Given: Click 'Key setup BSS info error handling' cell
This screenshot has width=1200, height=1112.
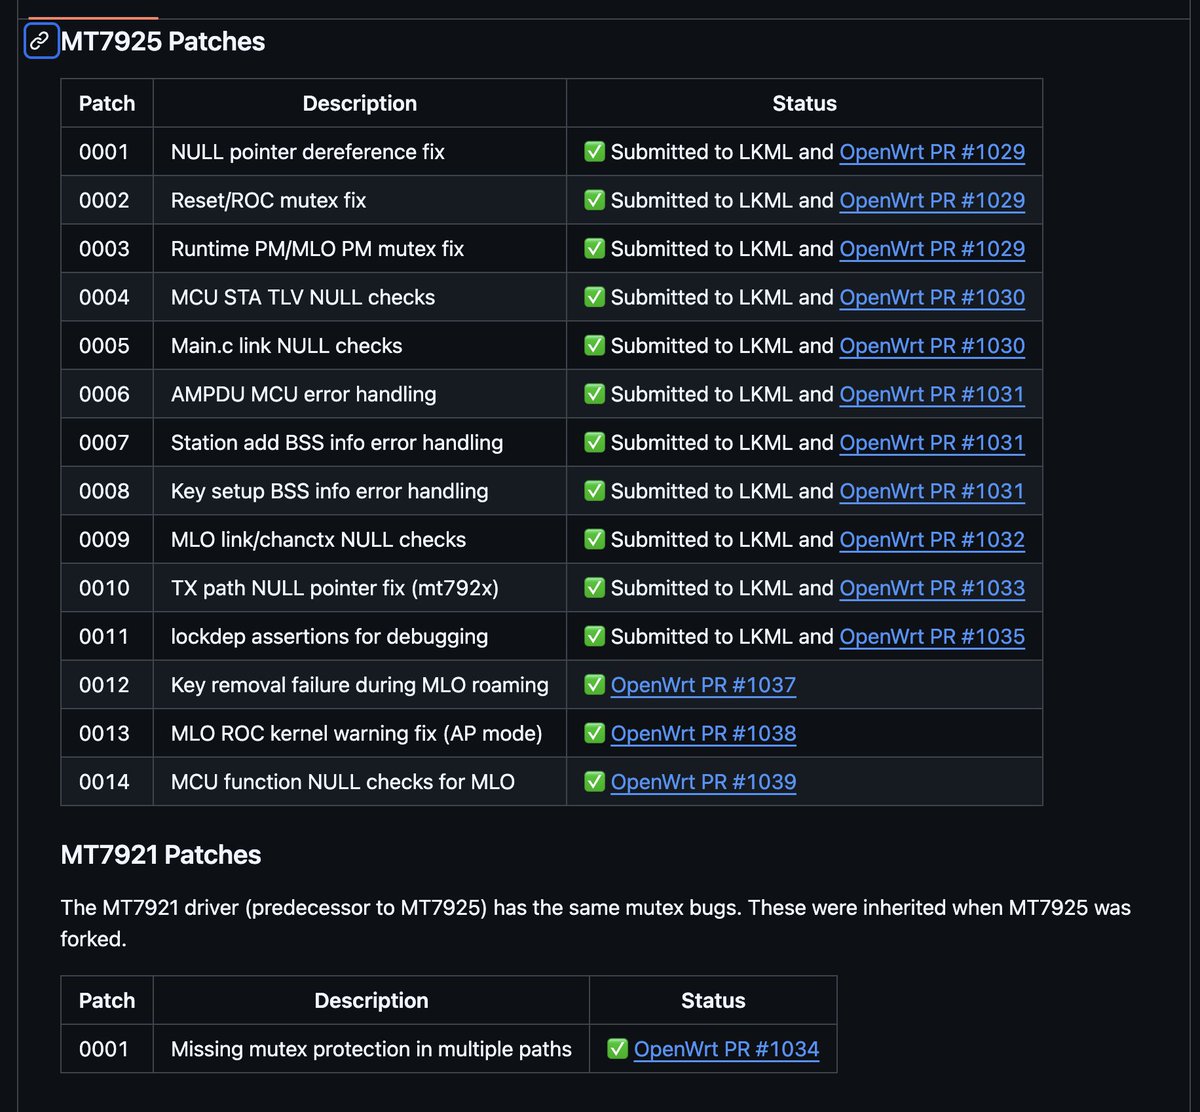Looking at the screenshot, I should click(x=360, y=491).
